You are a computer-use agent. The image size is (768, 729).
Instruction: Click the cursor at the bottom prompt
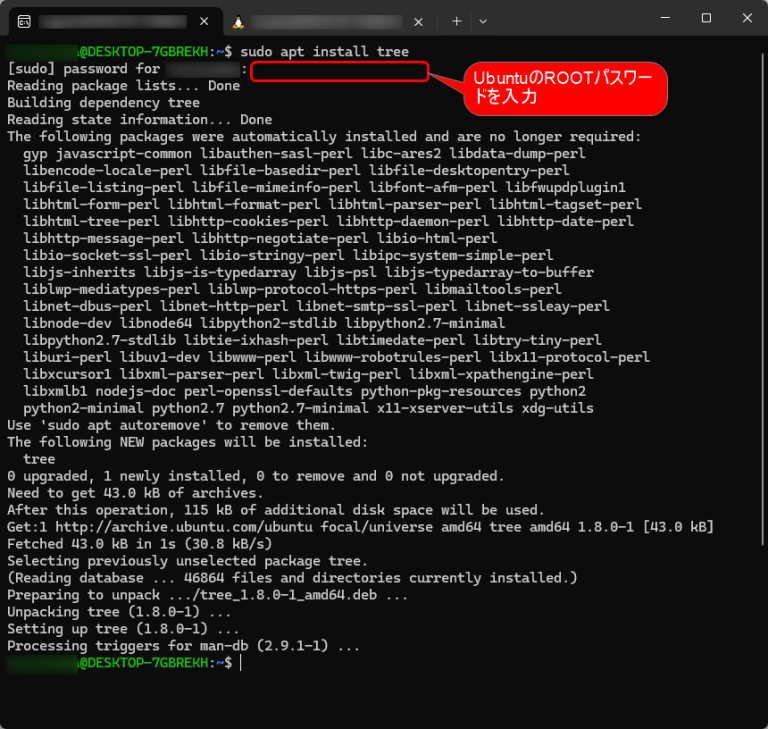241,663
